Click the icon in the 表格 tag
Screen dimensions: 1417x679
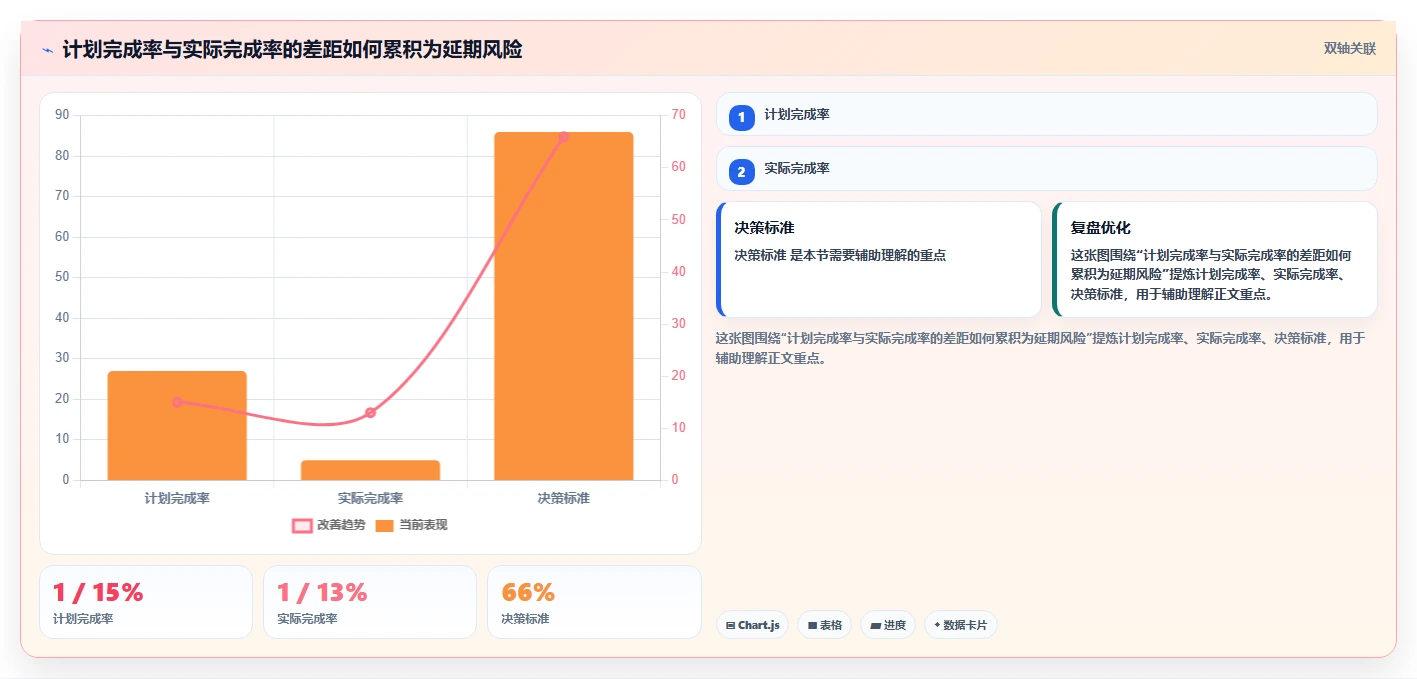click(812, 626)
